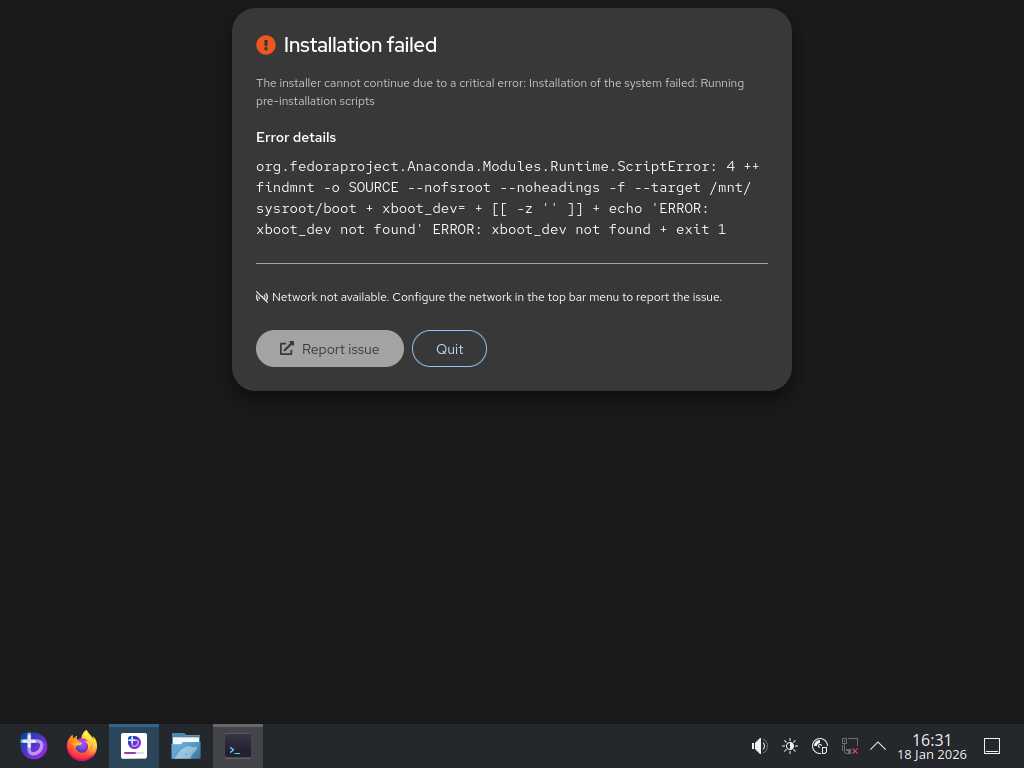Screen dimensions: 1024x768
Task: Switch to the Fedora installer taskbar entry
Action: tap(134, 746)
